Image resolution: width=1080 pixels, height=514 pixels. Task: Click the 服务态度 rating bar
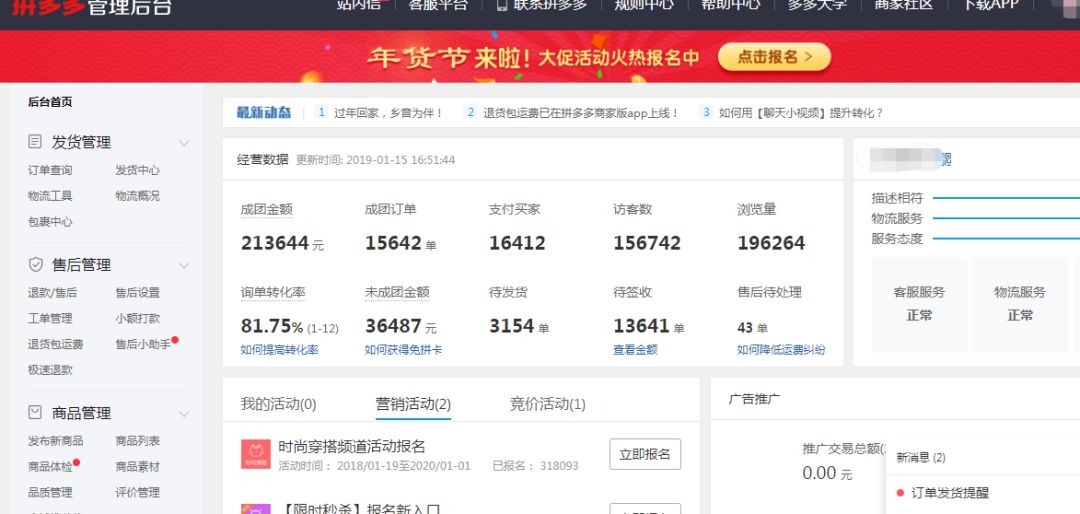tap(1006, 239)
